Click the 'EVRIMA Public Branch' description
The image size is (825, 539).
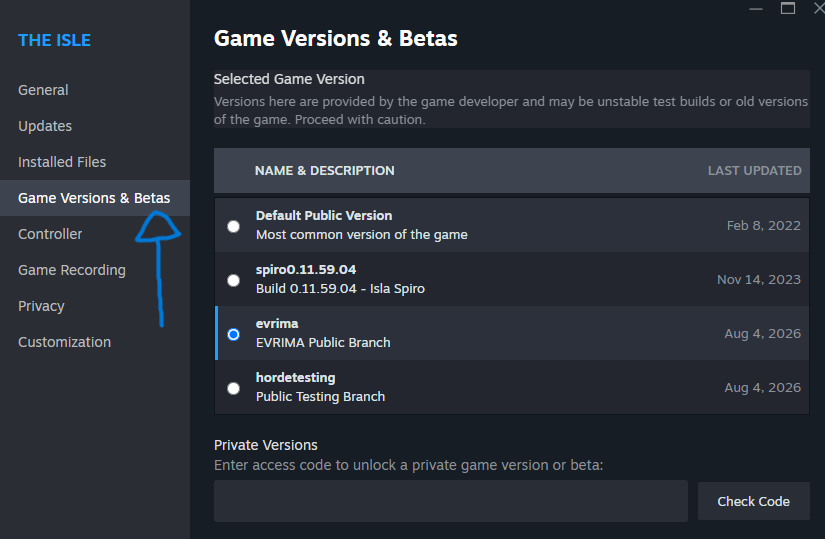(x=323, y=343)
